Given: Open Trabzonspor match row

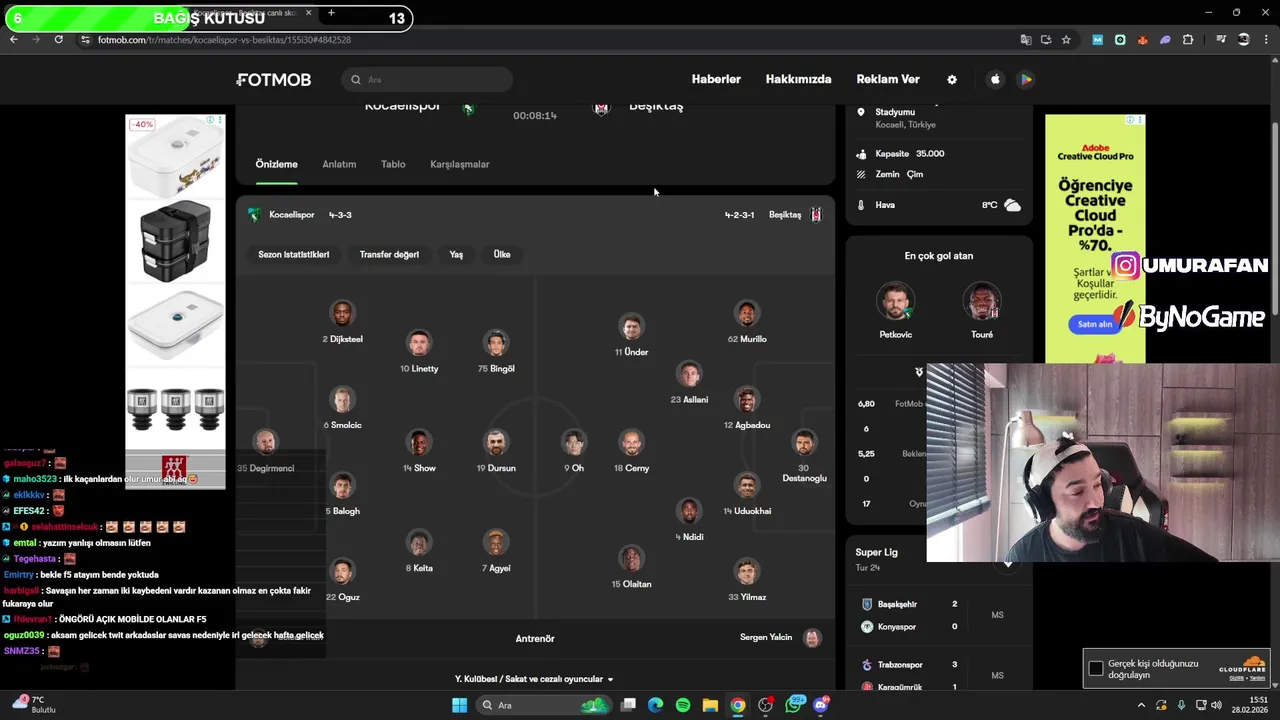Looking at the screenshot, I should (938, 675).
